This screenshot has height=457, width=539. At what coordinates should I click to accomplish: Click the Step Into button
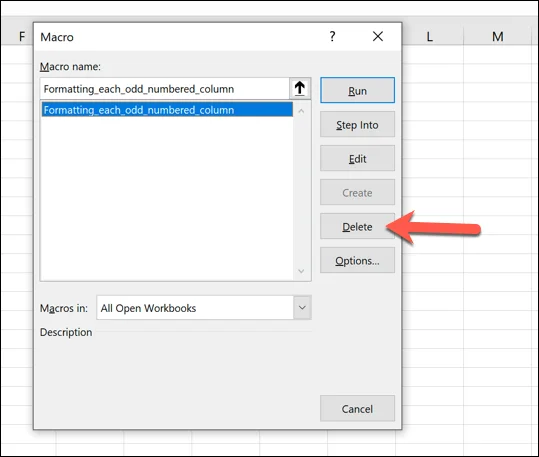point(357,124)
